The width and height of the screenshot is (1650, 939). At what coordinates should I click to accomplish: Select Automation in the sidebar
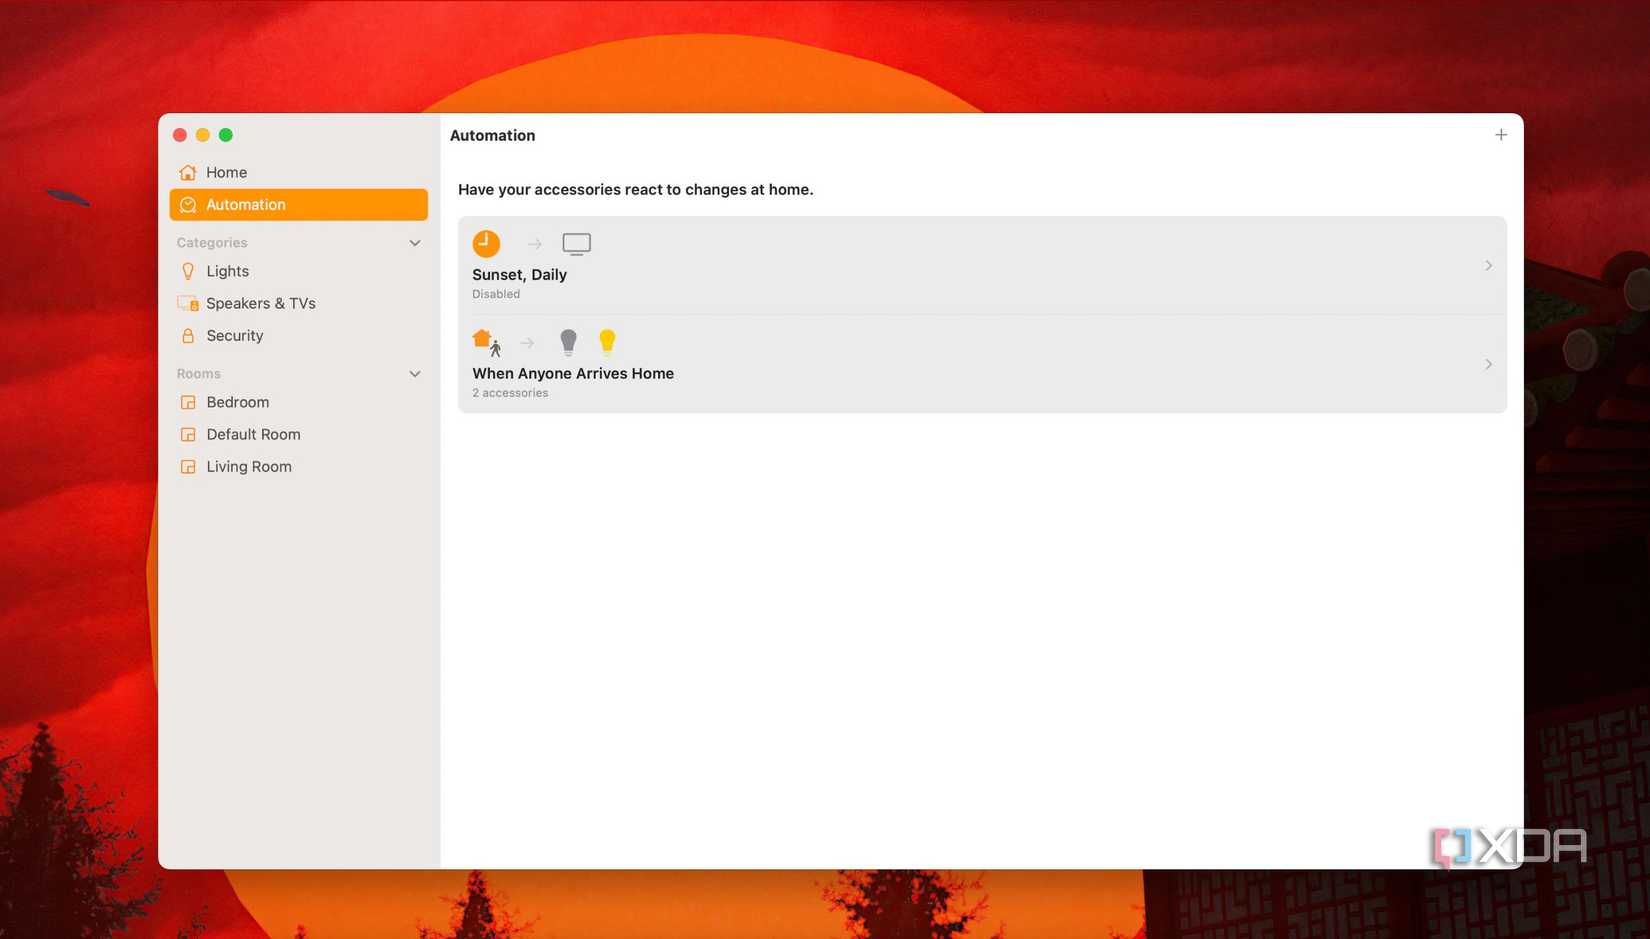point(298,205)
